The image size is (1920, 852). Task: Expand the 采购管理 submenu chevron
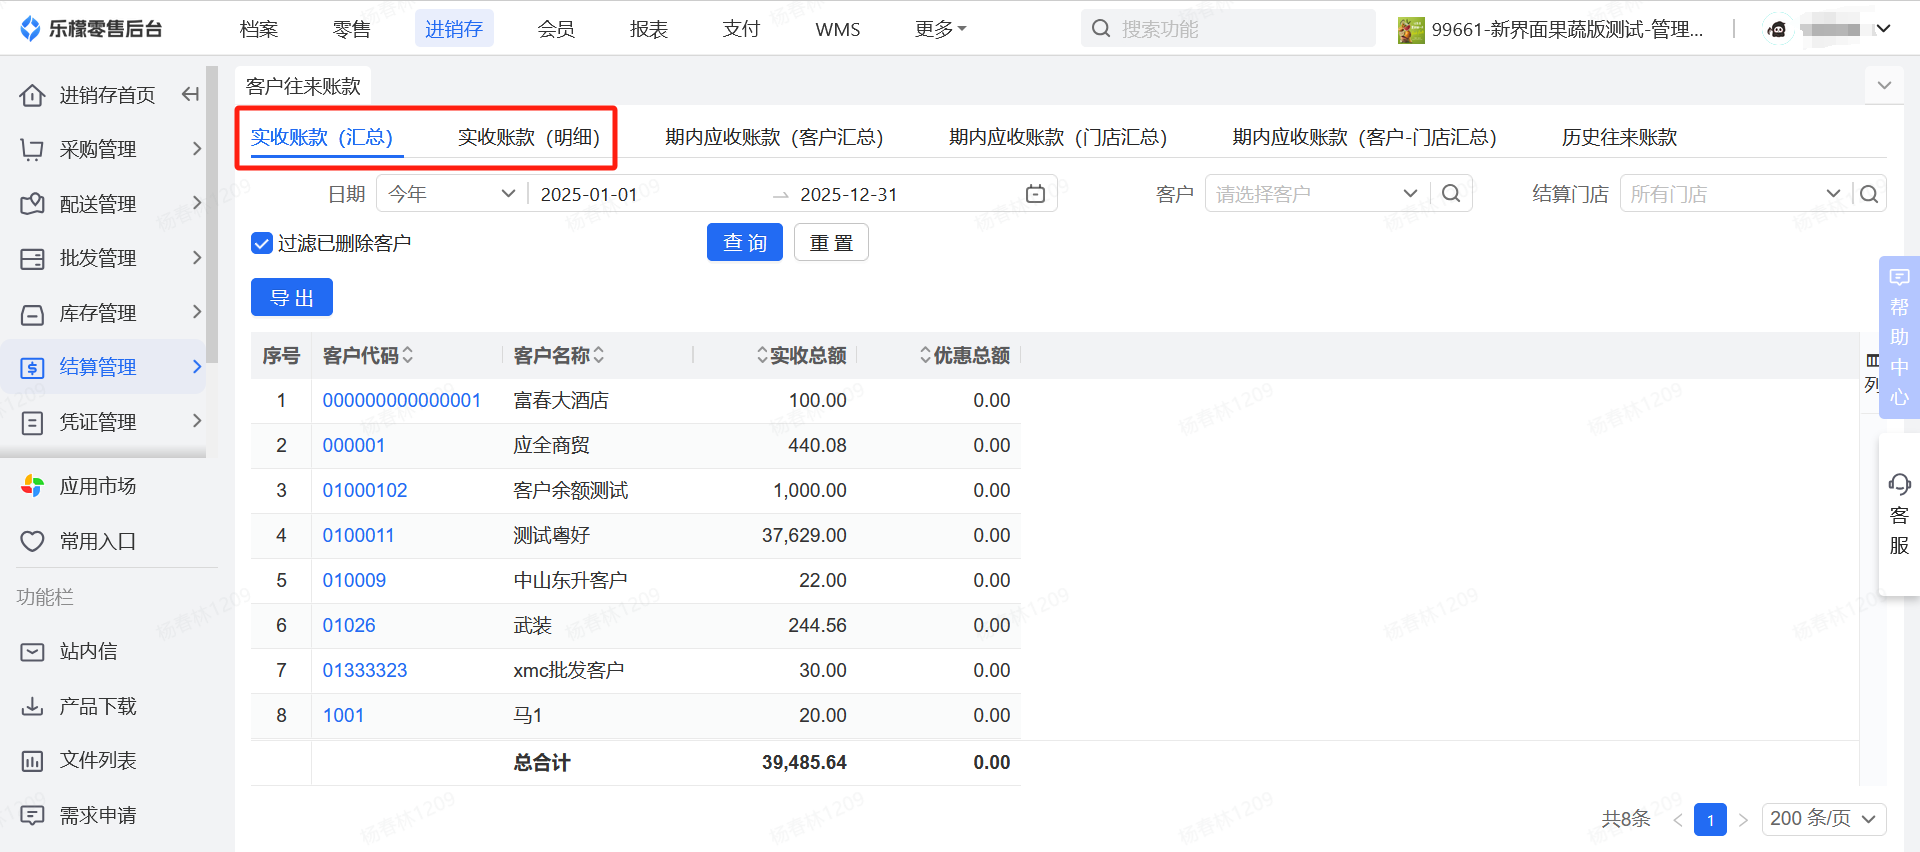pos(197,149)
